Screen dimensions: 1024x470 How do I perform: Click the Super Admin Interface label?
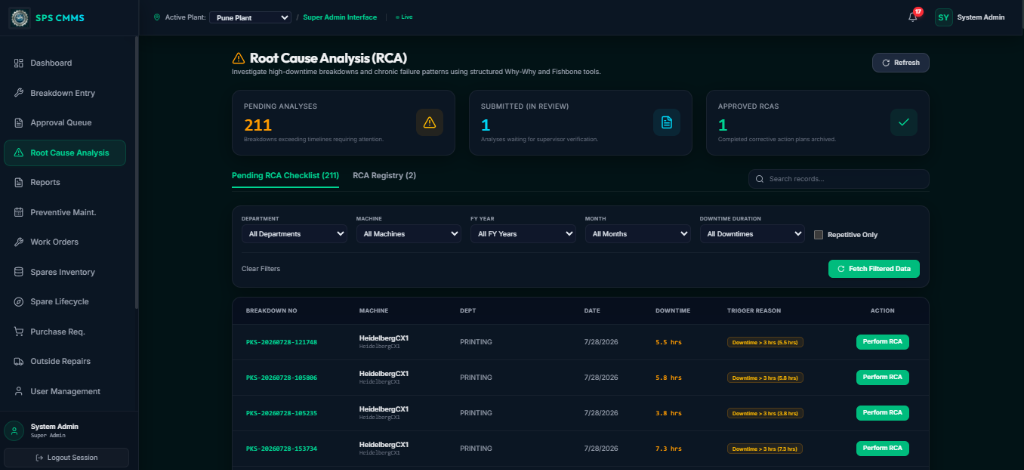(340, 18)
